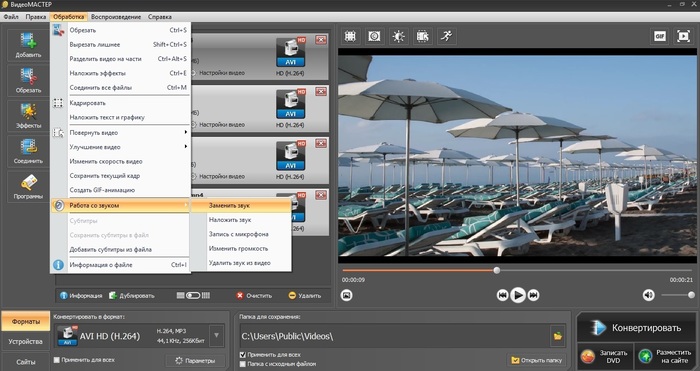
Task: Open the Правка menu
Action: (x=36, y=17)
